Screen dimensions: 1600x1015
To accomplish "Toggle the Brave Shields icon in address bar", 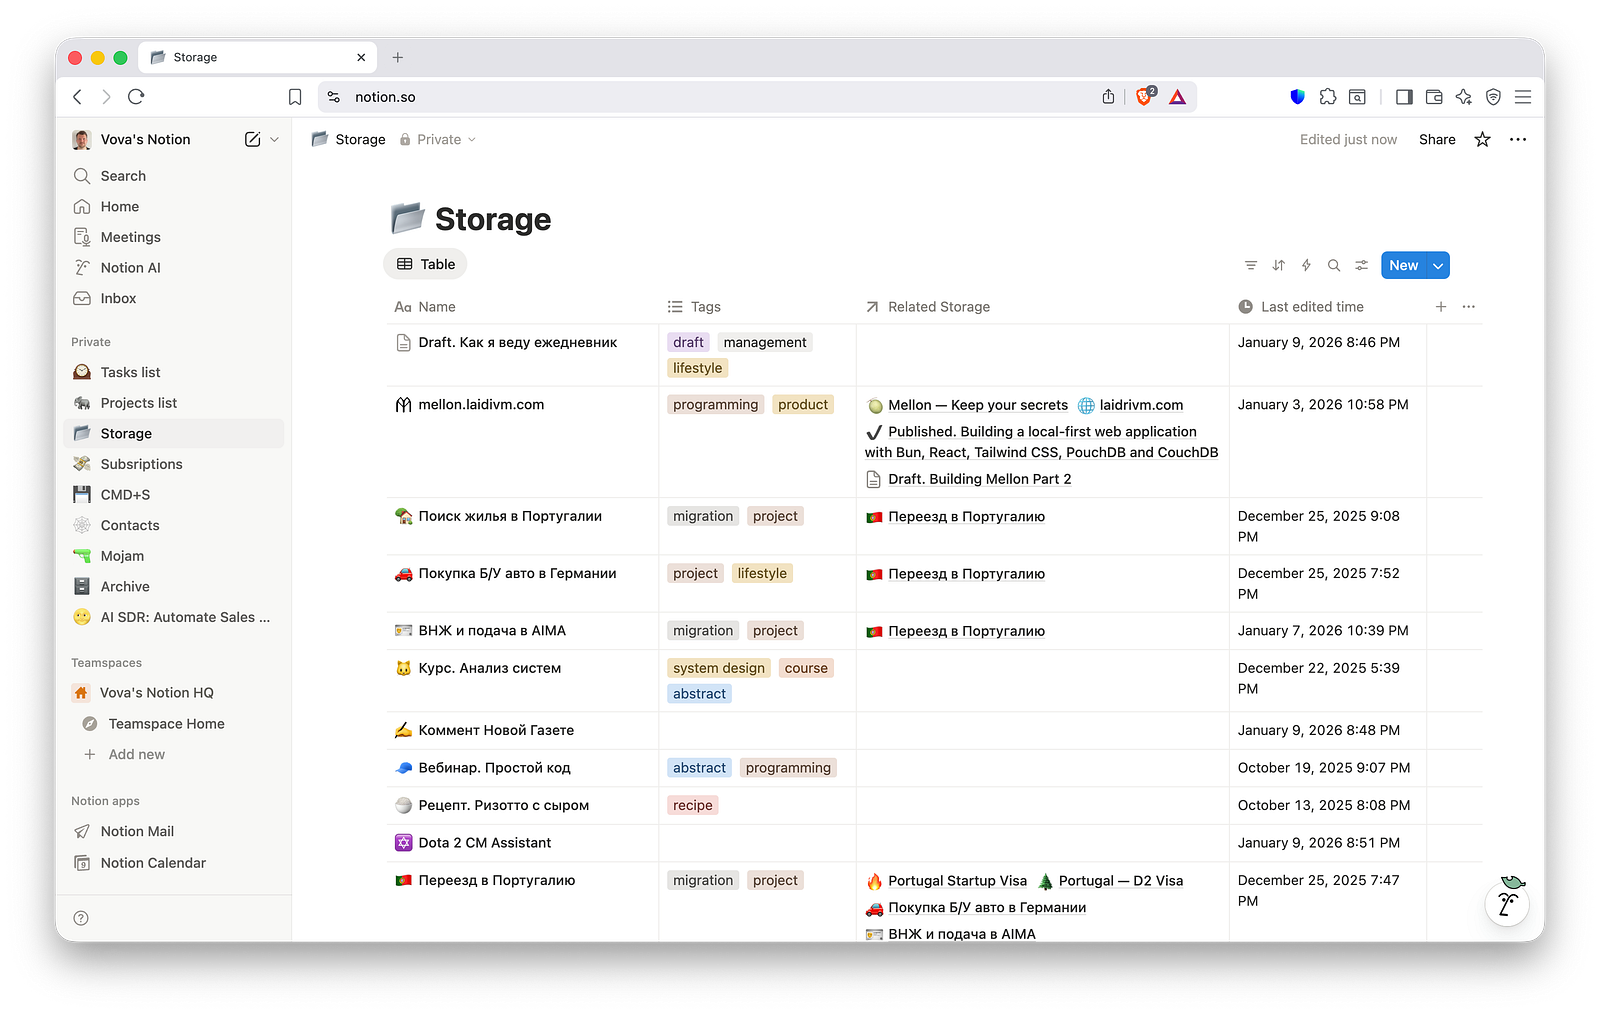I will 1144,97.
